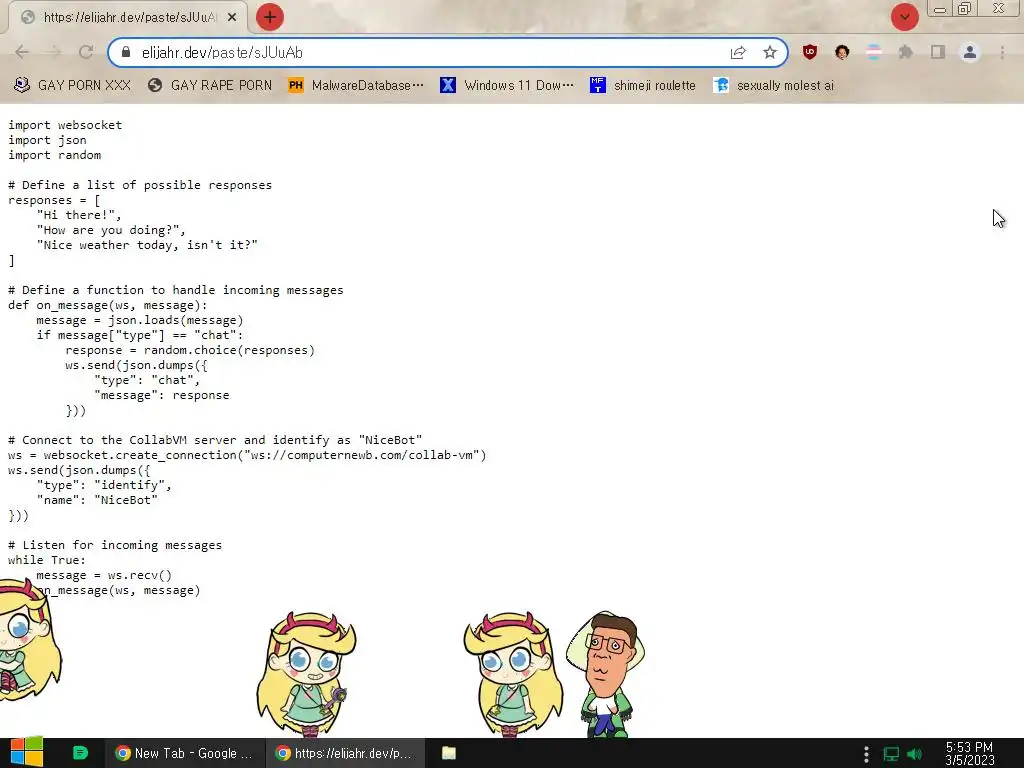Open the striped flag extension icon
This screenshot has height=768, width=1024.
[x=873, y=52]
